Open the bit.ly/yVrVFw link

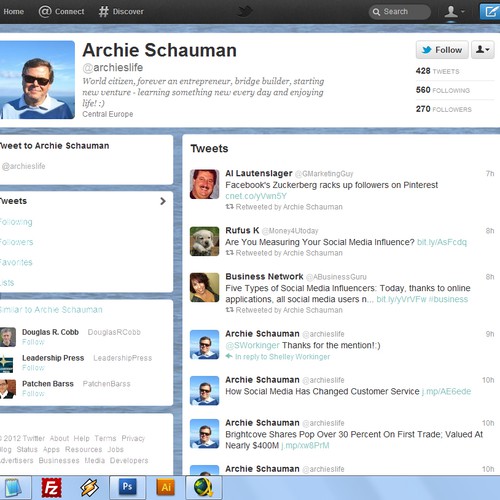[x=401, y=299]
